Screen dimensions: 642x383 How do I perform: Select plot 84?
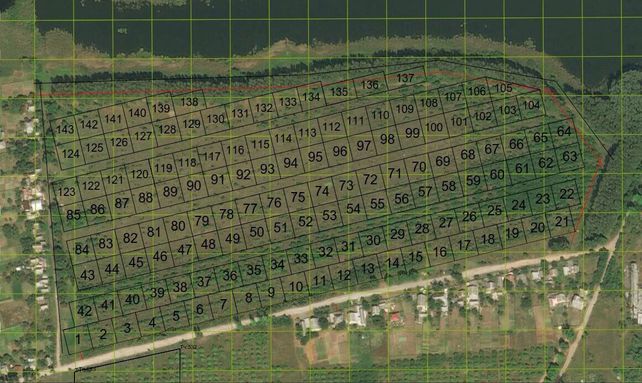[82, 249]
